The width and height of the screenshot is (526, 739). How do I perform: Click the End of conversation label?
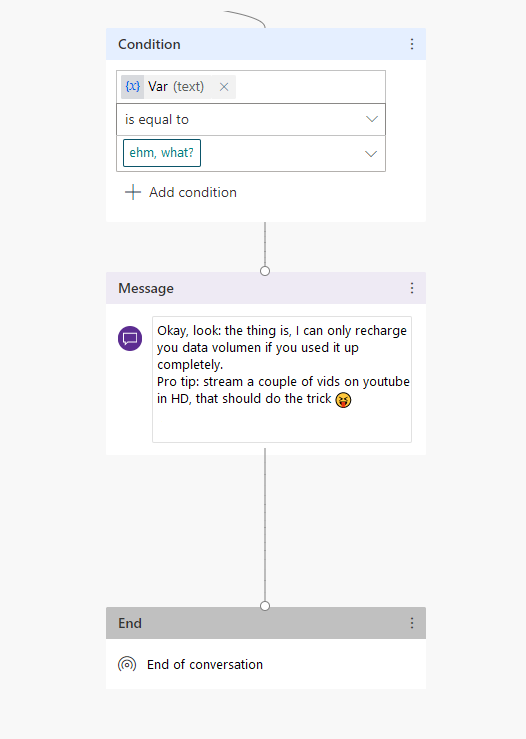(205, 665)
